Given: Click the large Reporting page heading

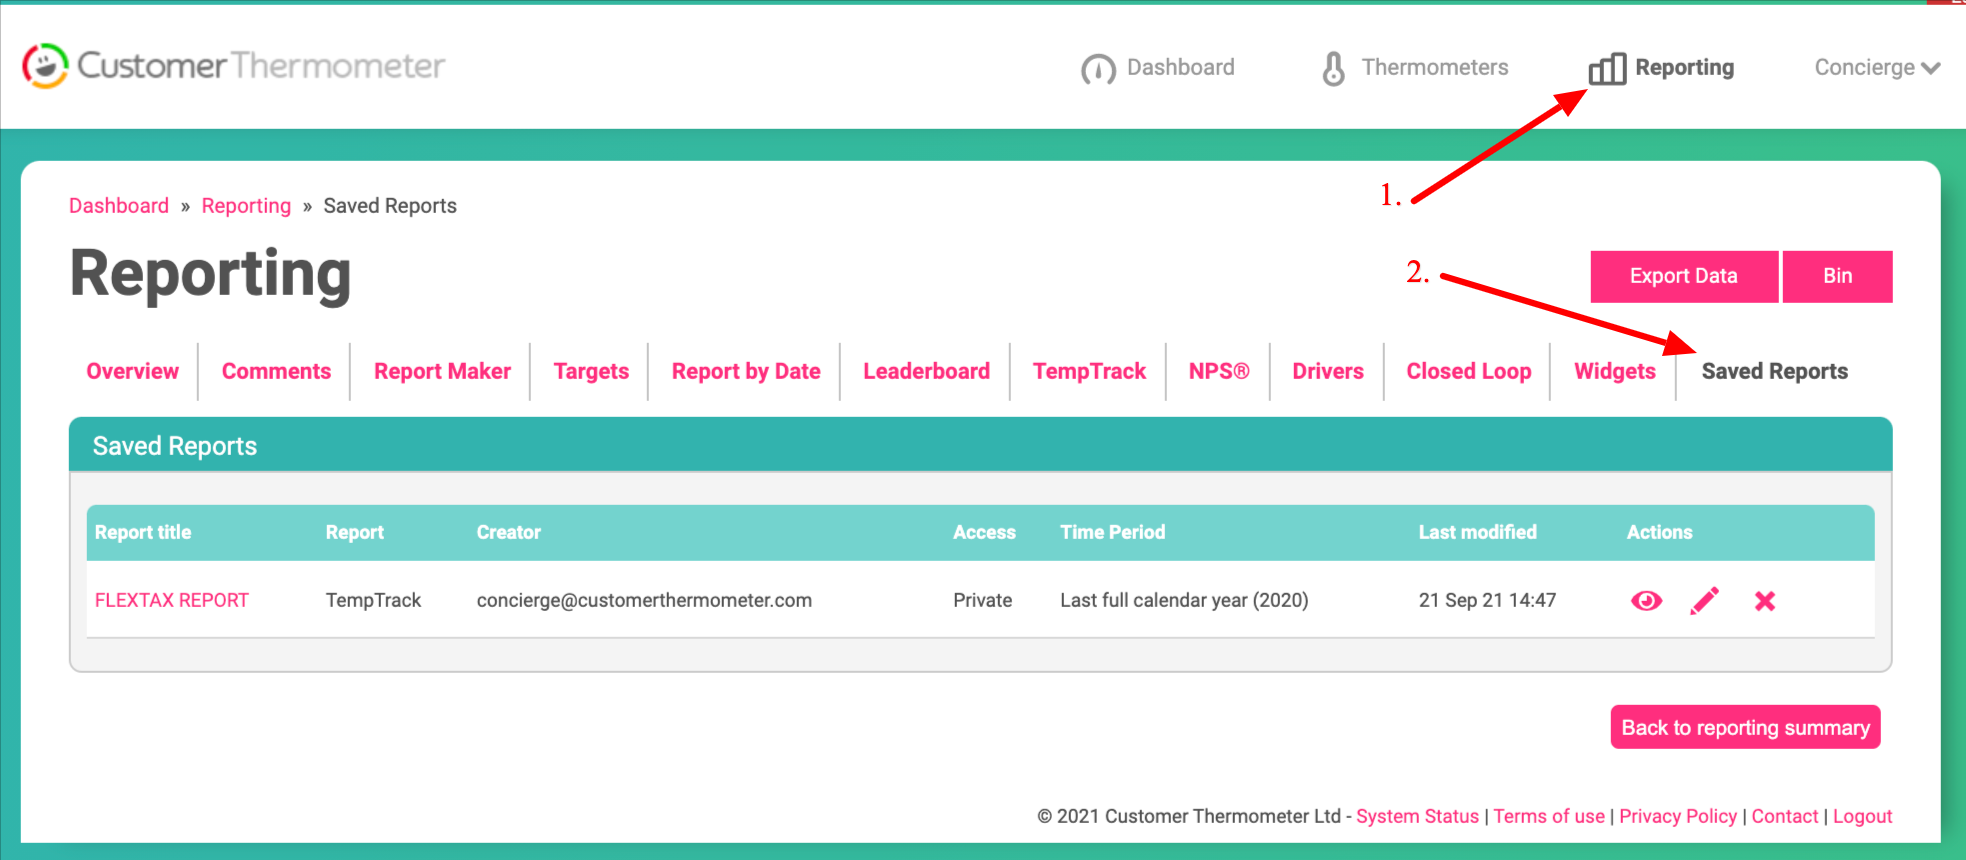Looking at the screenshot, I should (x=210, y=274).
